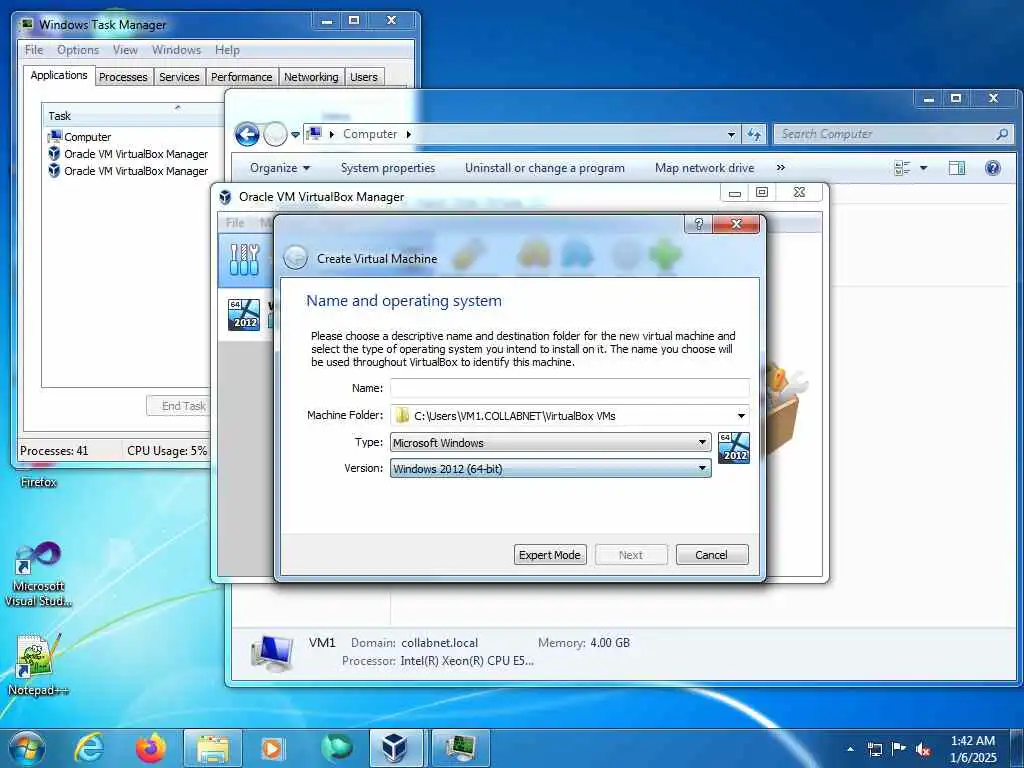Select the 2012 virtual machine in VirtualBox list
Screen dimensions: 1024x768
(x=244, y=315)
